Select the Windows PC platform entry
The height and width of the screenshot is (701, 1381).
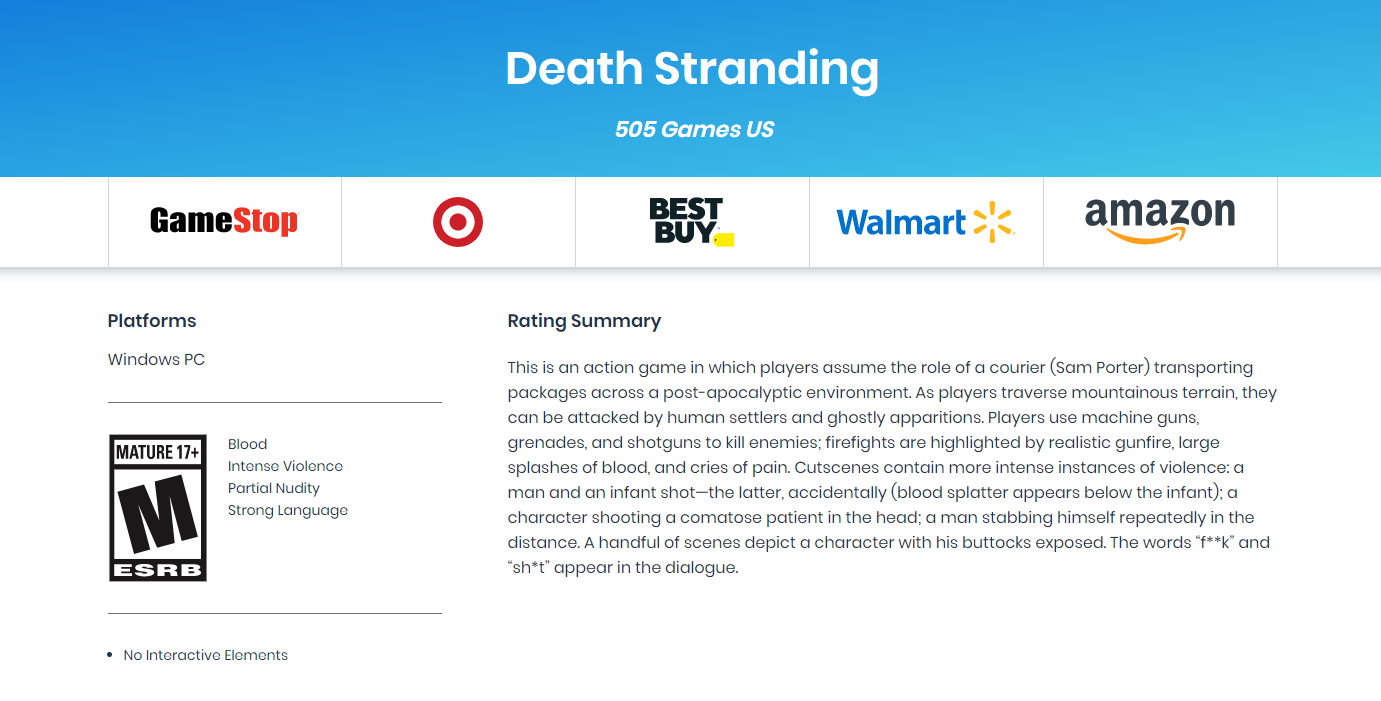point(156,360)
